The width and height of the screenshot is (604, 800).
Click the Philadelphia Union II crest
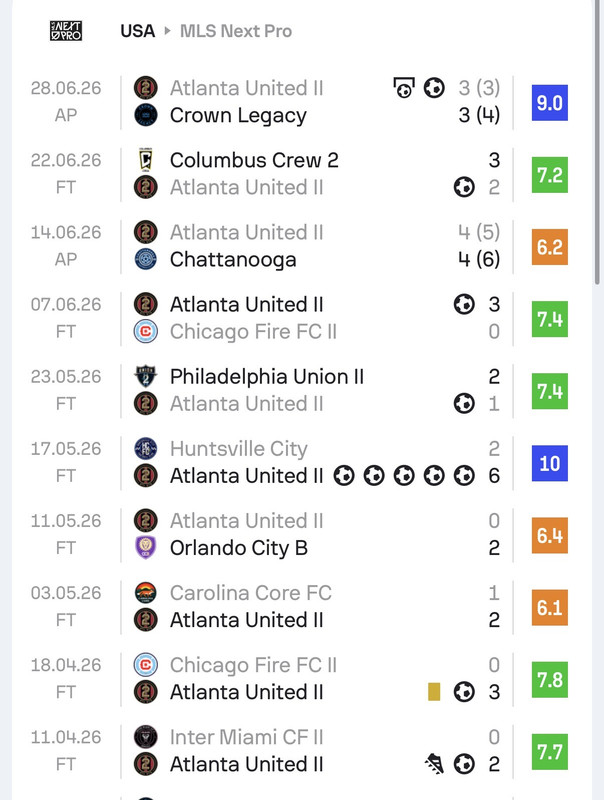145,377
